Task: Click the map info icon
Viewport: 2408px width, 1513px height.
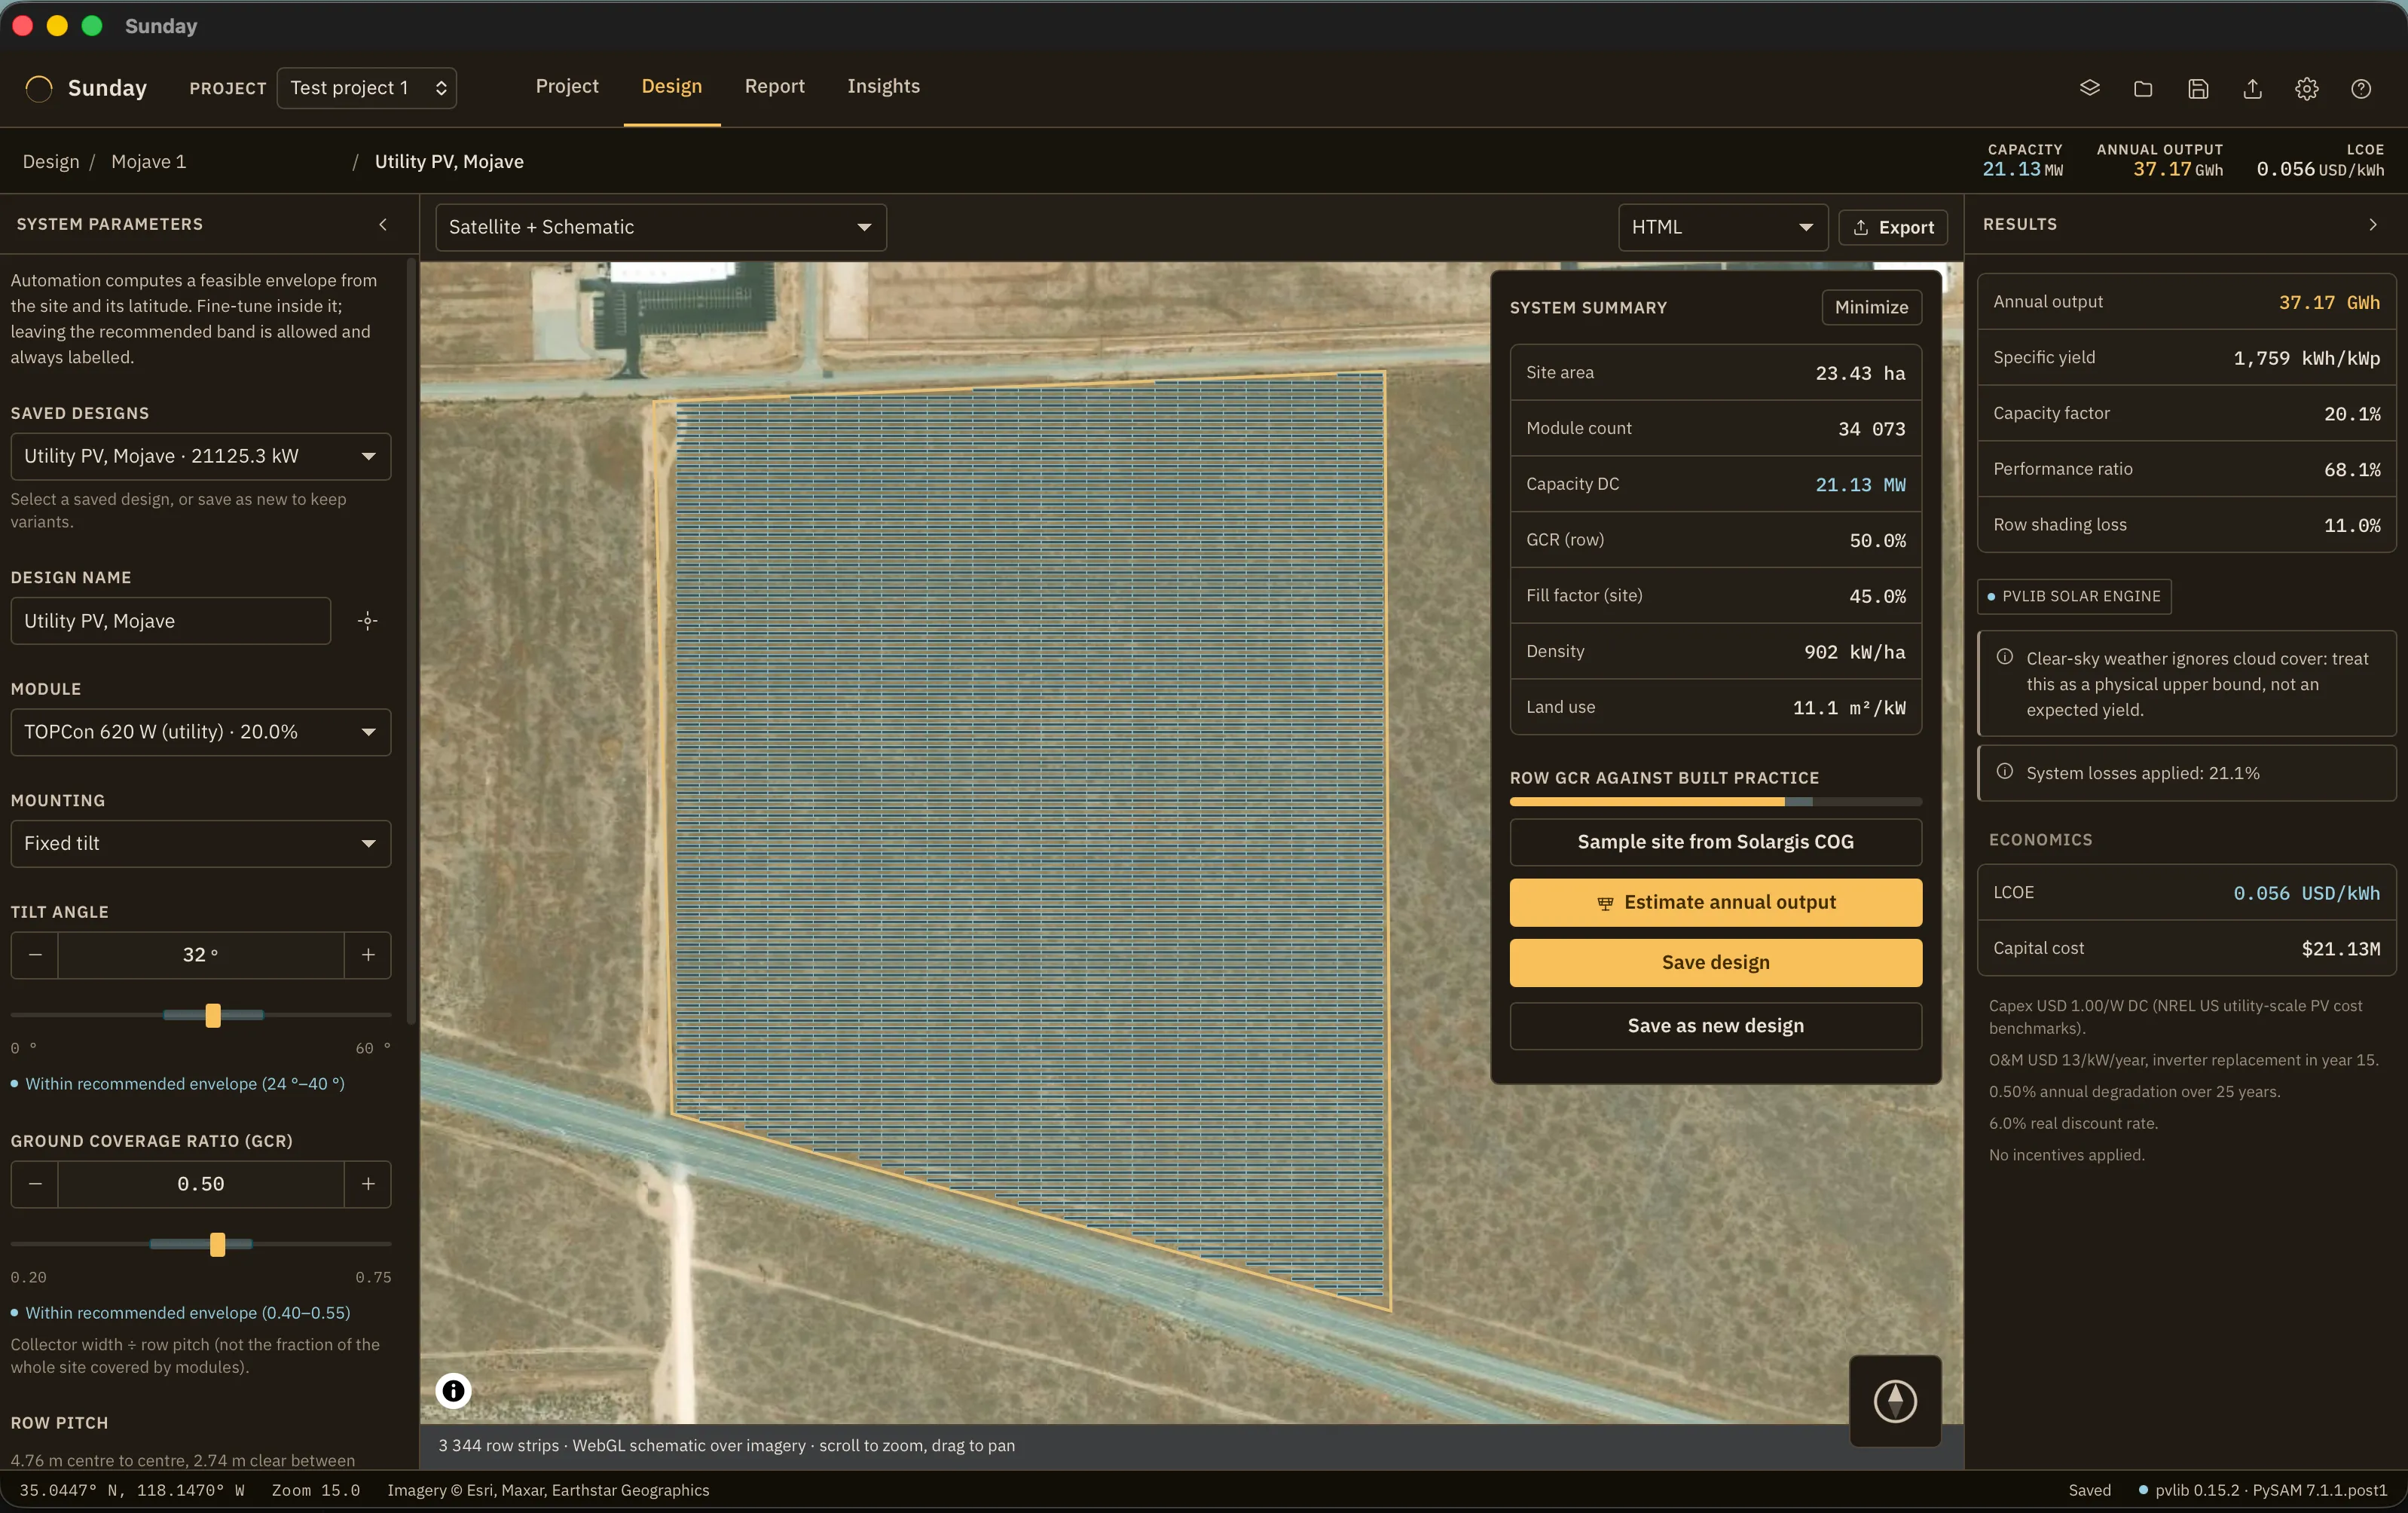Action: coord(453,1390)
